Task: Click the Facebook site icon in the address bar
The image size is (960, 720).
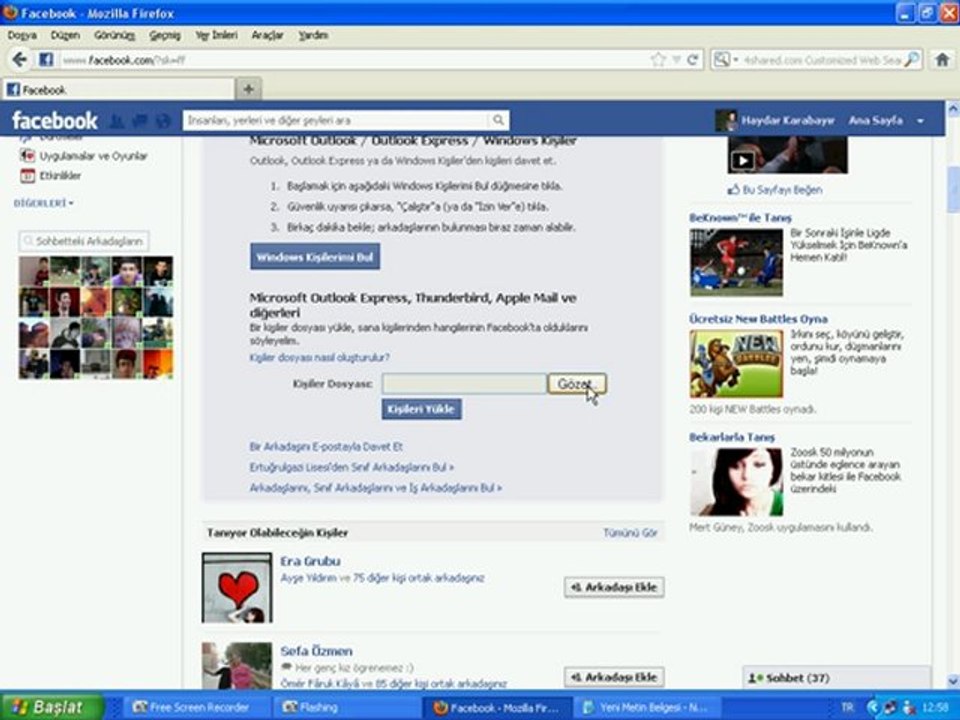Action: 46,59
